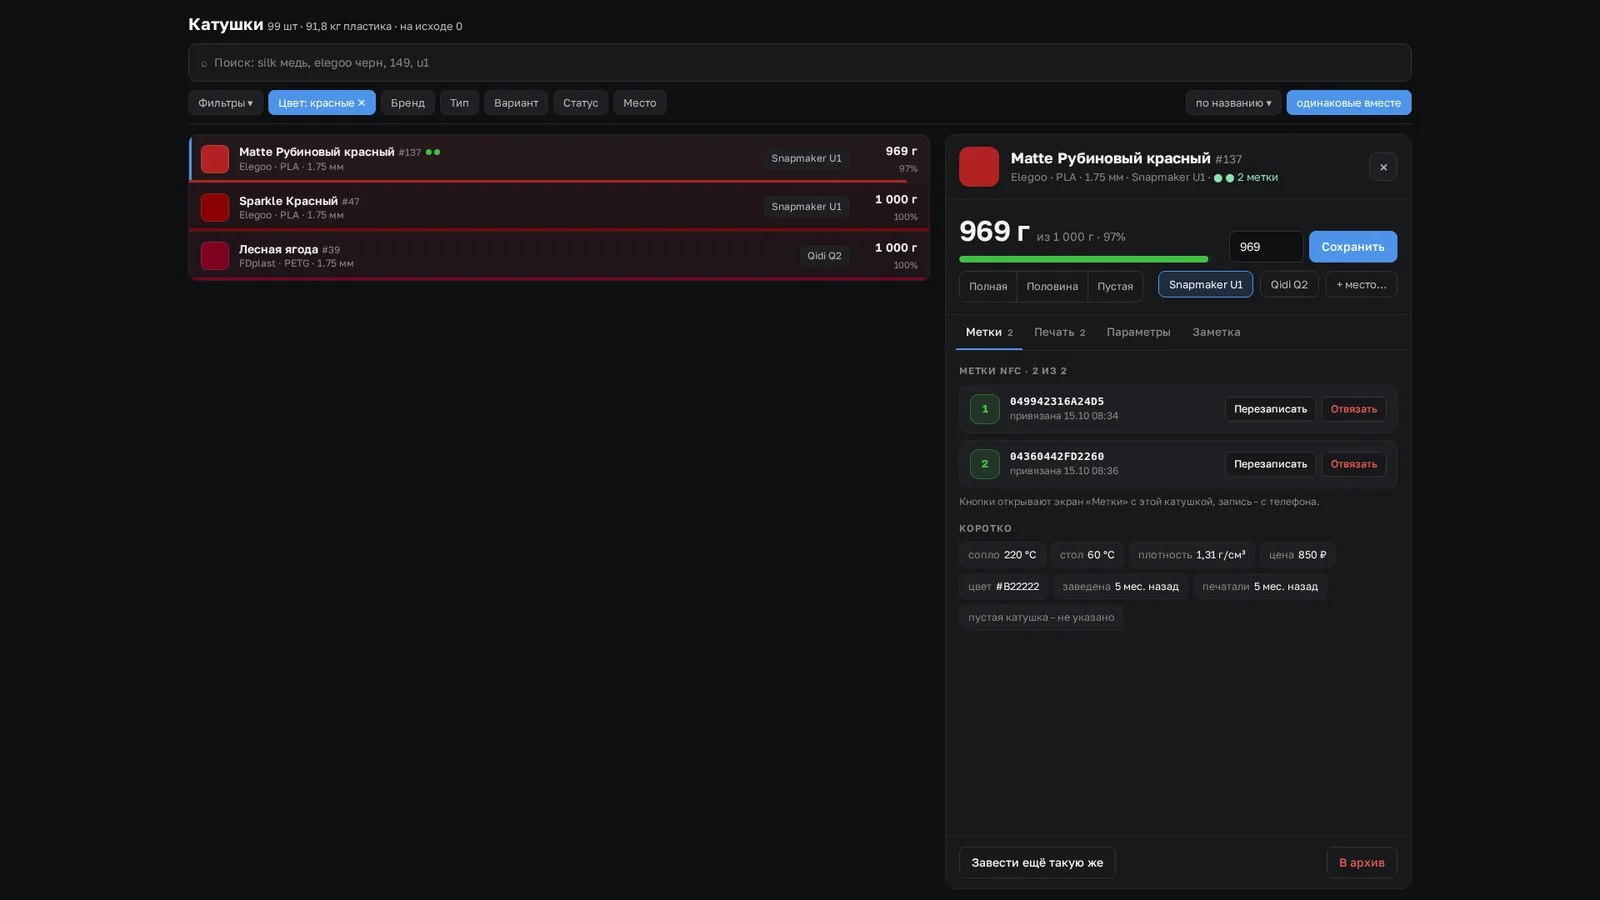Click the weight input showing 969
Image resolution: width=1600 pixels, height=900 pixels.
pyautogui.click(x=1266, y=247)
